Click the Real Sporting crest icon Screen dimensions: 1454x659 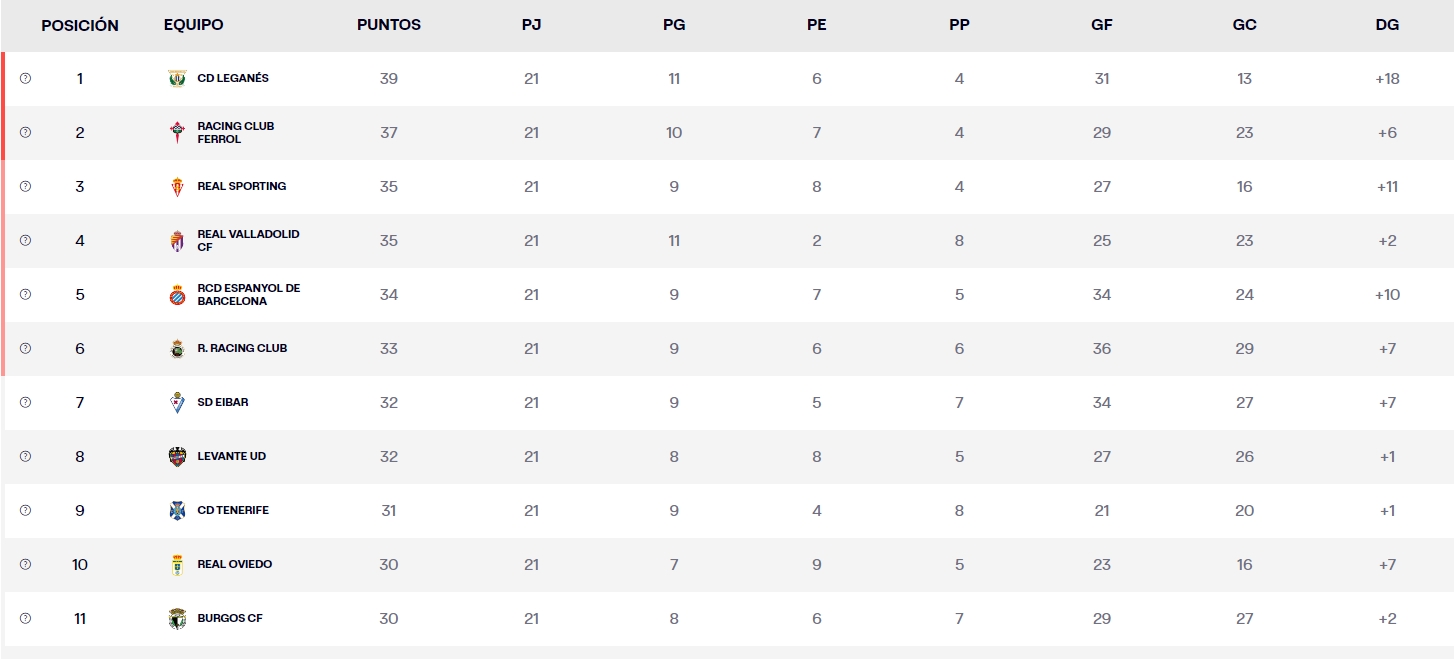(x=177, y=187)
